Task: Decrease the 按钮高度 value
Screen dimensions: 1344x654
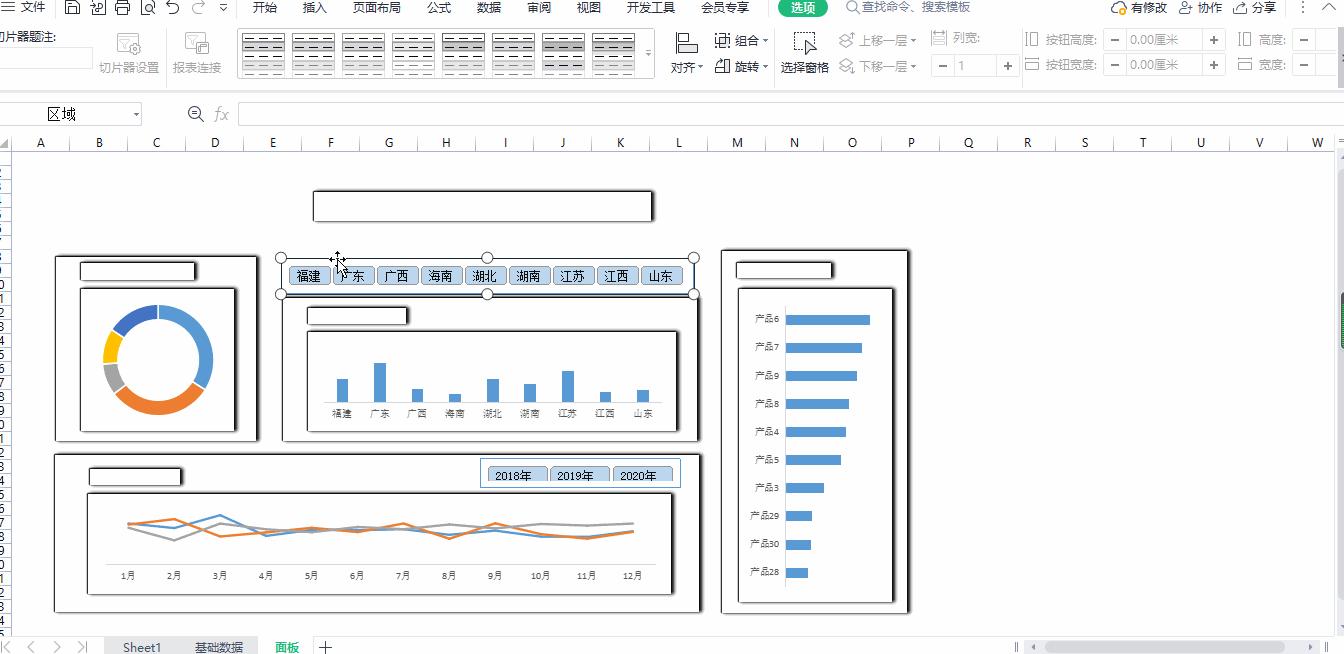Action: point(1115,41)
